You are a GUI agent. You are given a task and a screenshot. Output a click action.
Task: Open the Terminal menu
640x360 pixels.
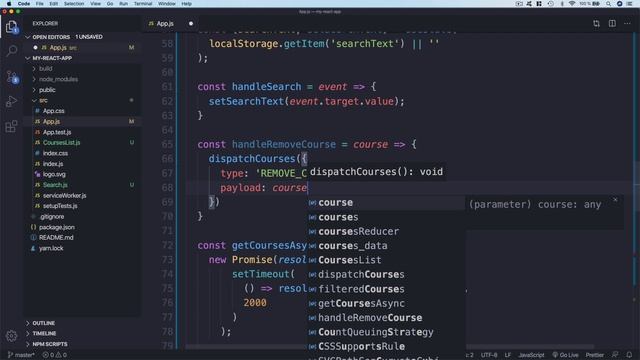point(143,4)
